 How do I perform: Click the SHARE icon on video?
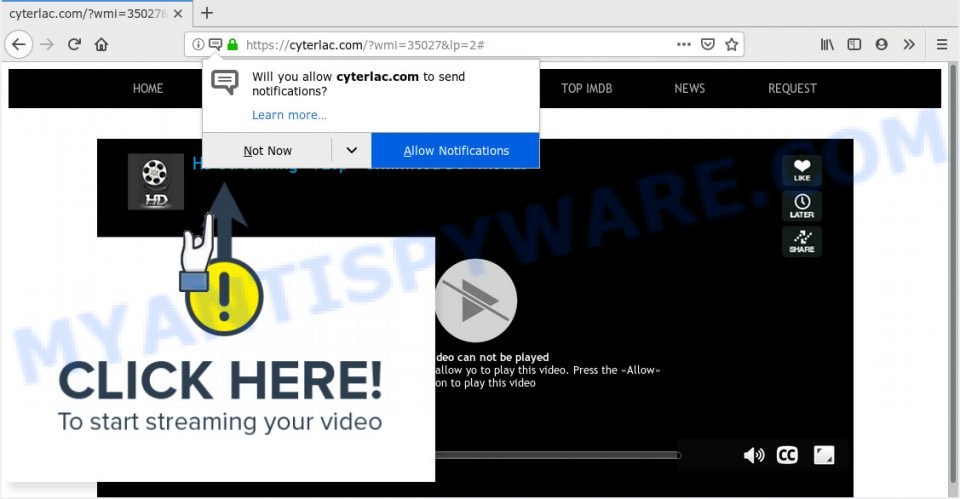click(x=801, y=241)
